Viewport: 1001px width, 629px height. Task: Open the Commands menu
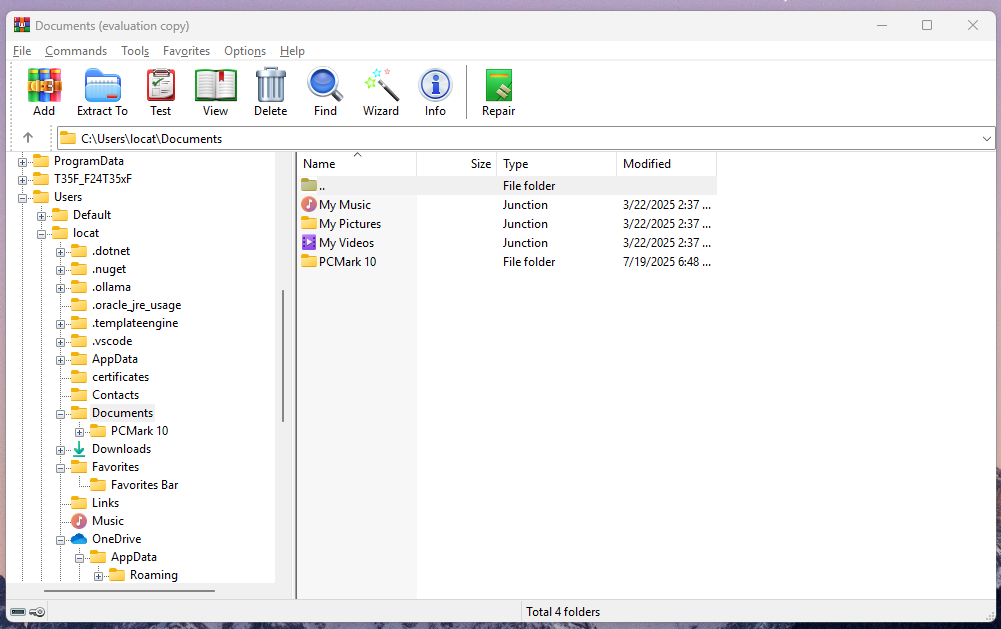[x=75, y=50]
